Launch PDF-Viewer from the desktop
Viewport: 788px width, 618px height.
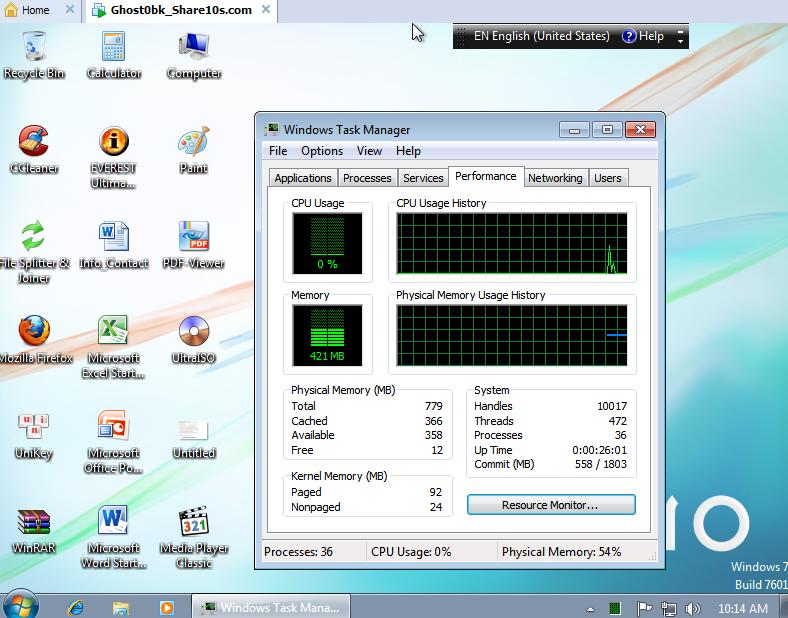tap(194, 245)
